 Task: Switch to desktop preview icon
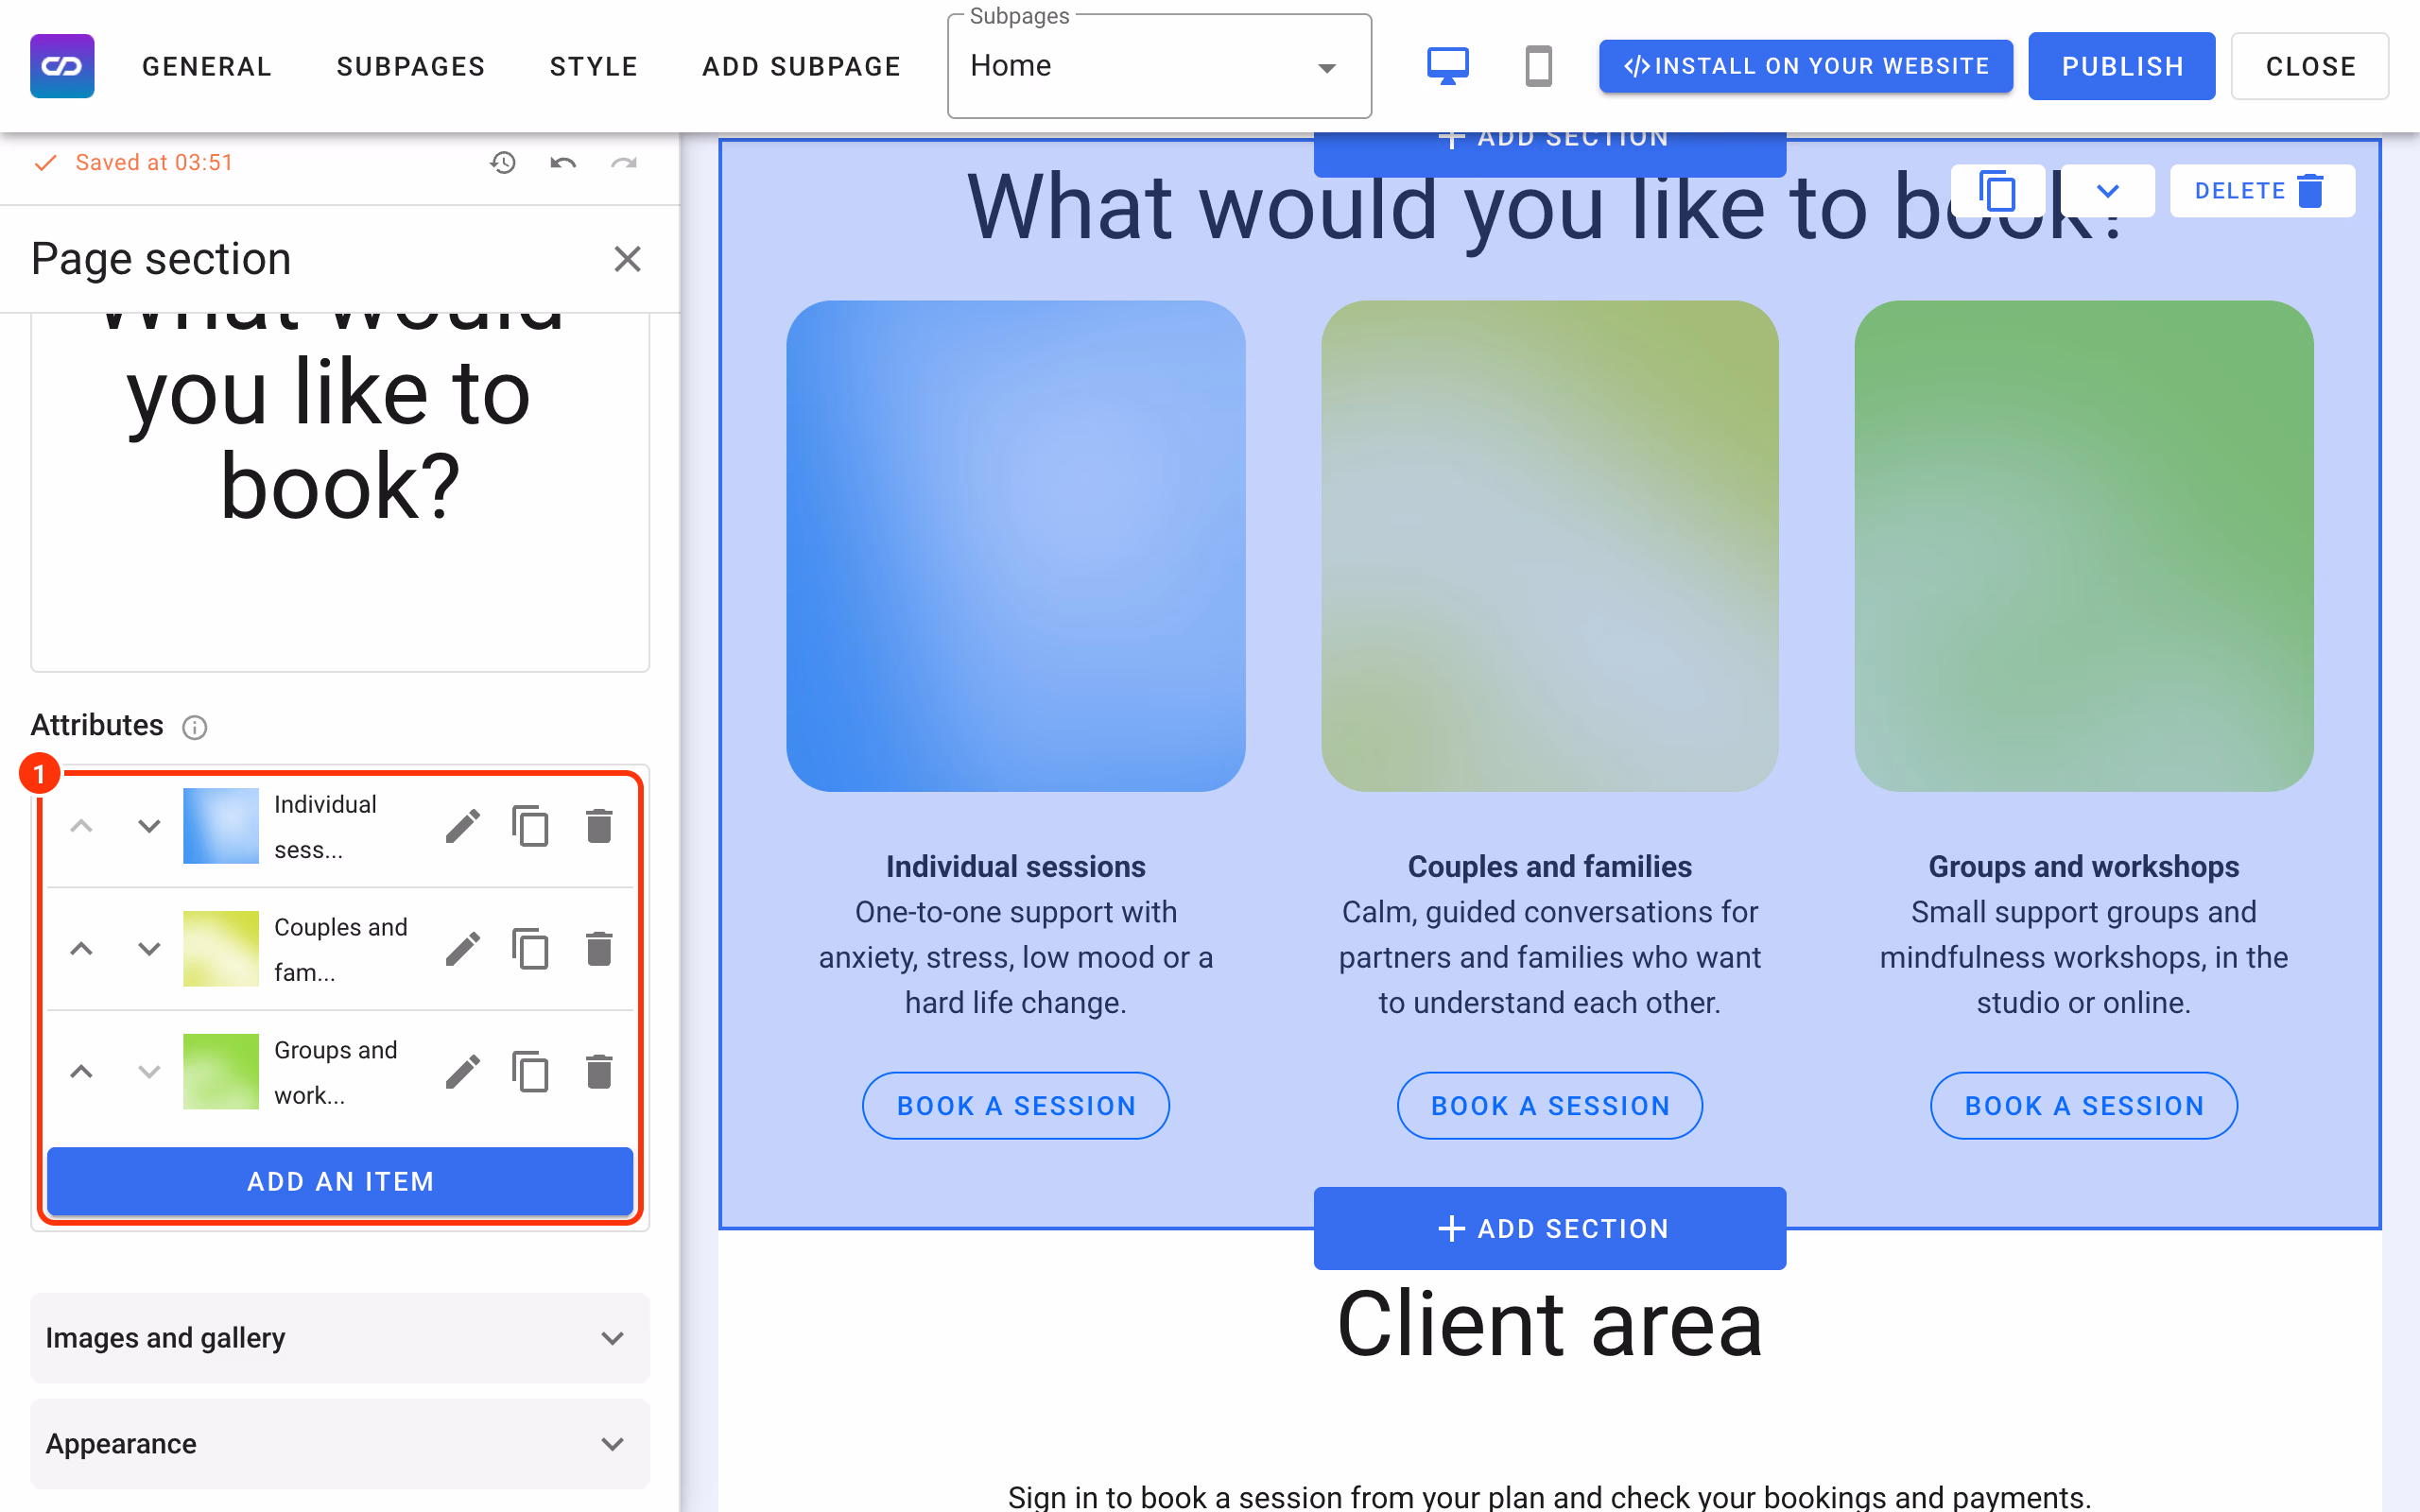(x=1447, y=66)
